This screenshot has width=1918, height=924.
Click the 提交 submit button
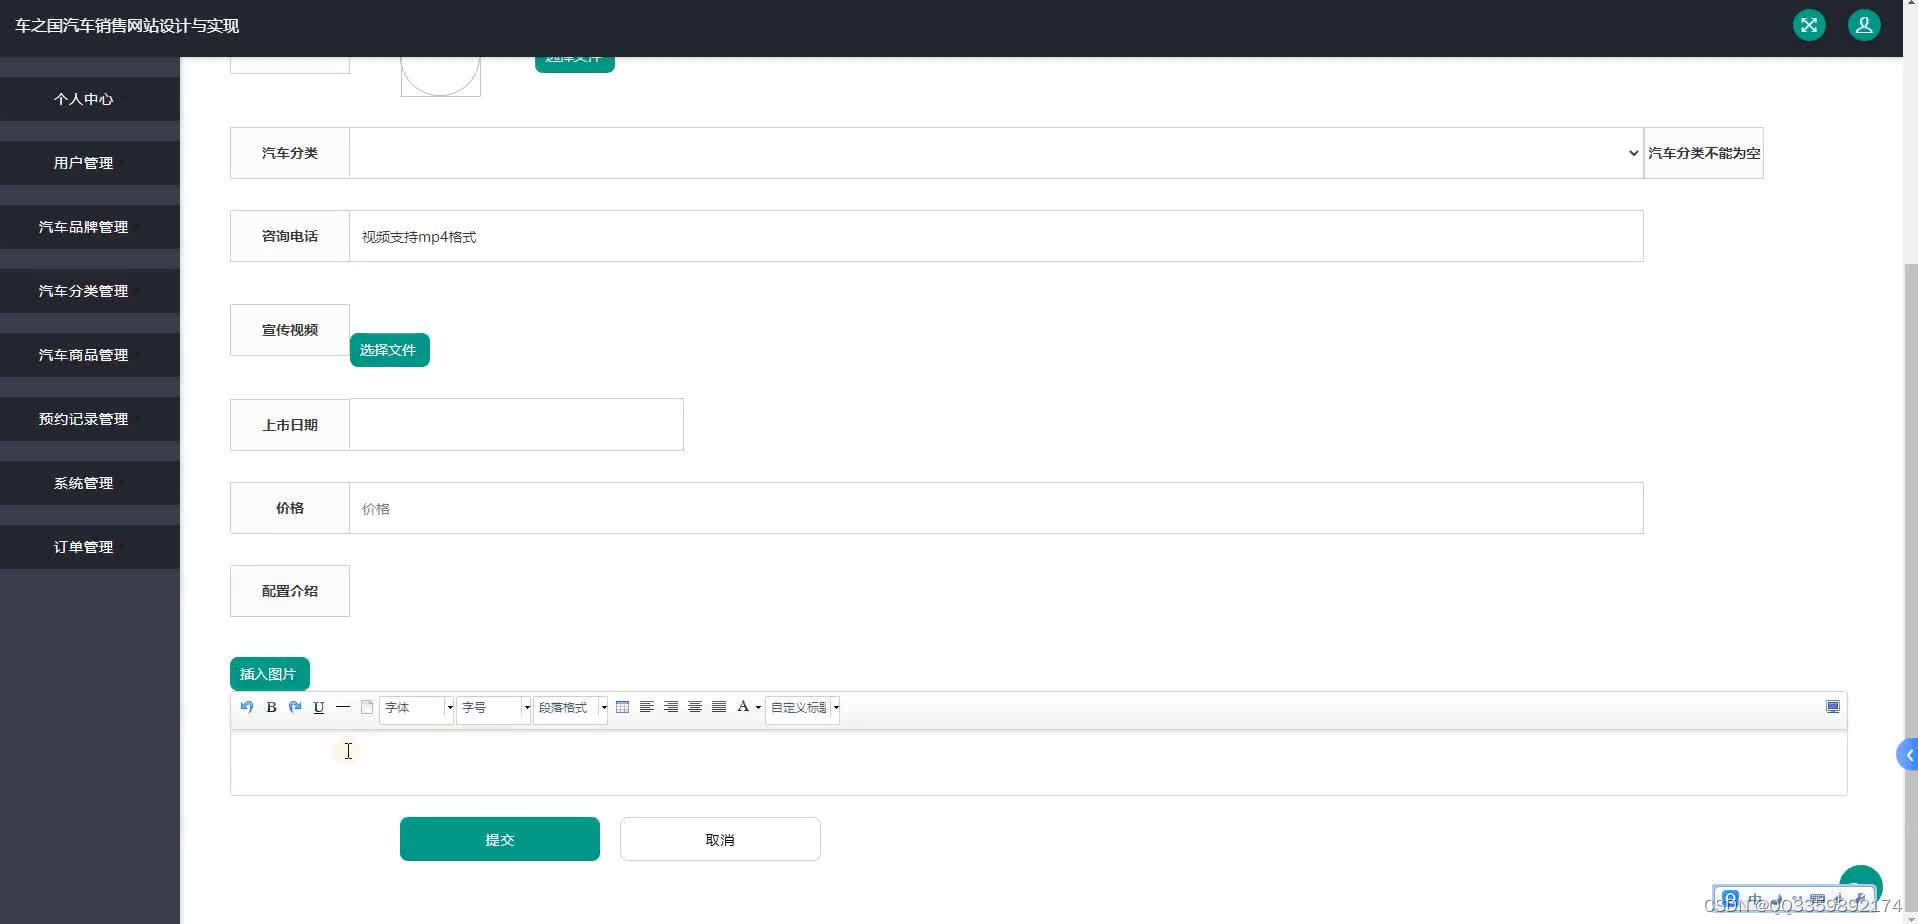pos(500,839)
